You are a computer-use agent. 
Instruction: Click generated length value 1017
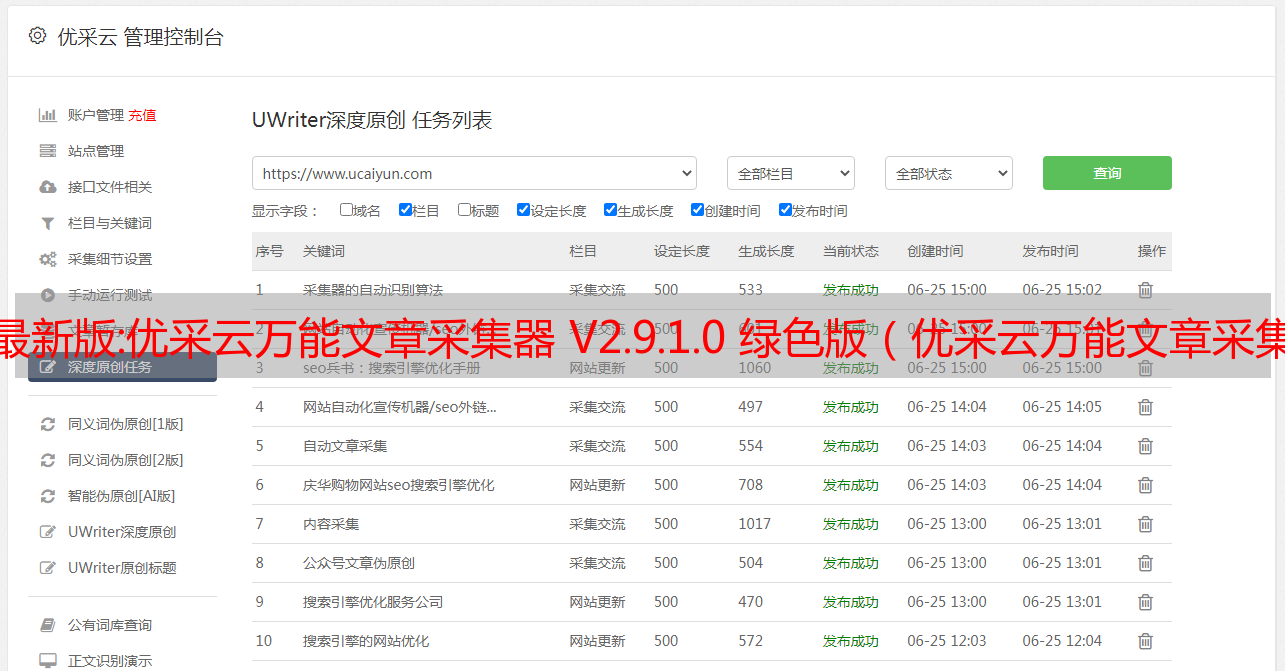(755, 524)
